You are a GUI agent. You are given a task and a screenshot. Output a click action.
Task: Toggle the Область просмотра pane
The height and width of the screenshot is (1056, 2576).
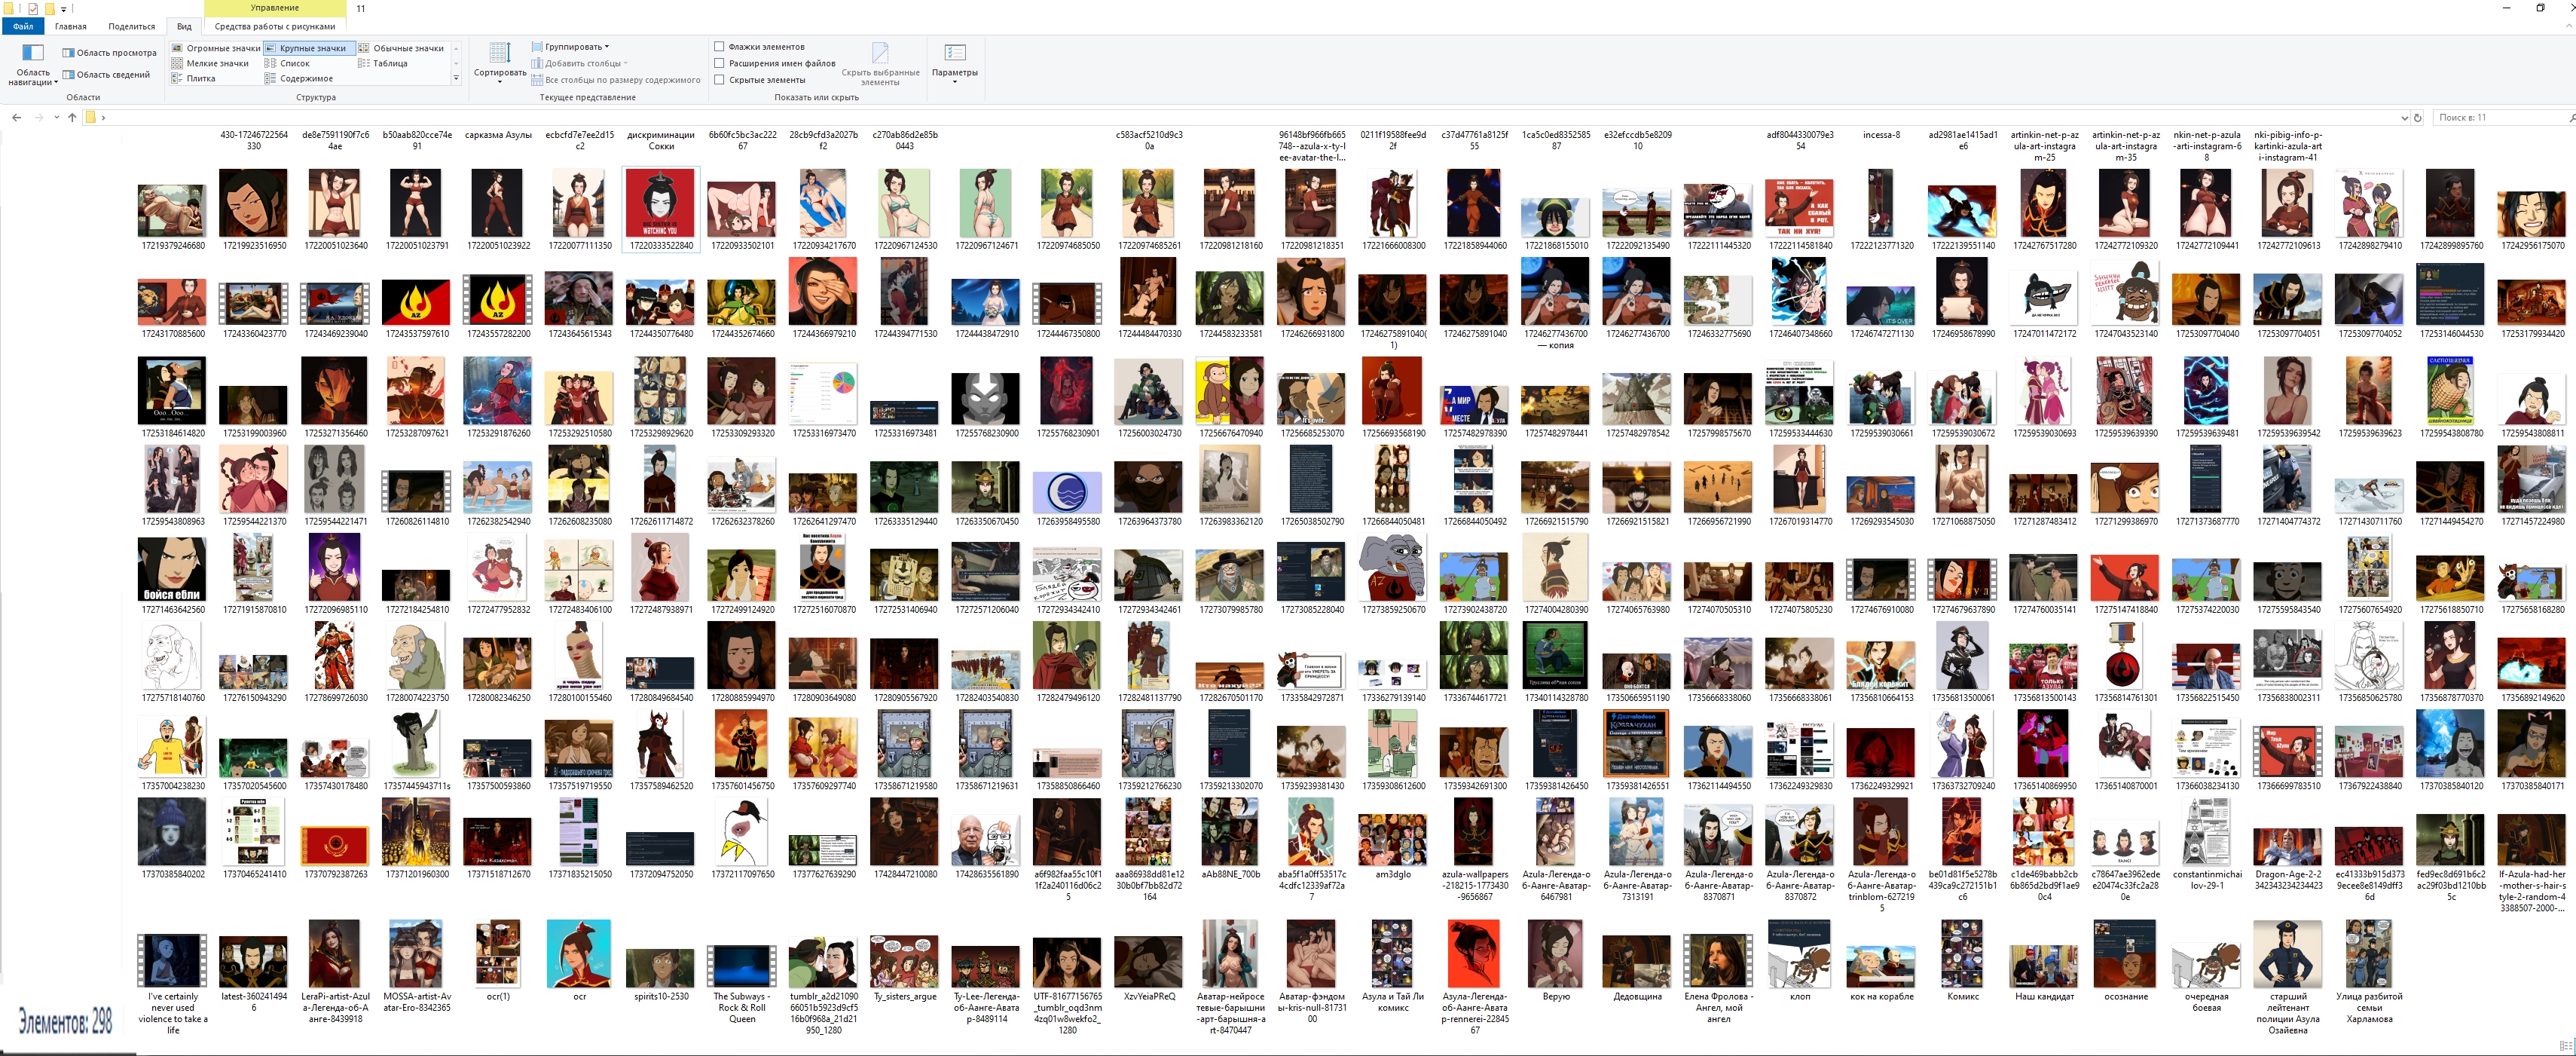coord(110,53)
